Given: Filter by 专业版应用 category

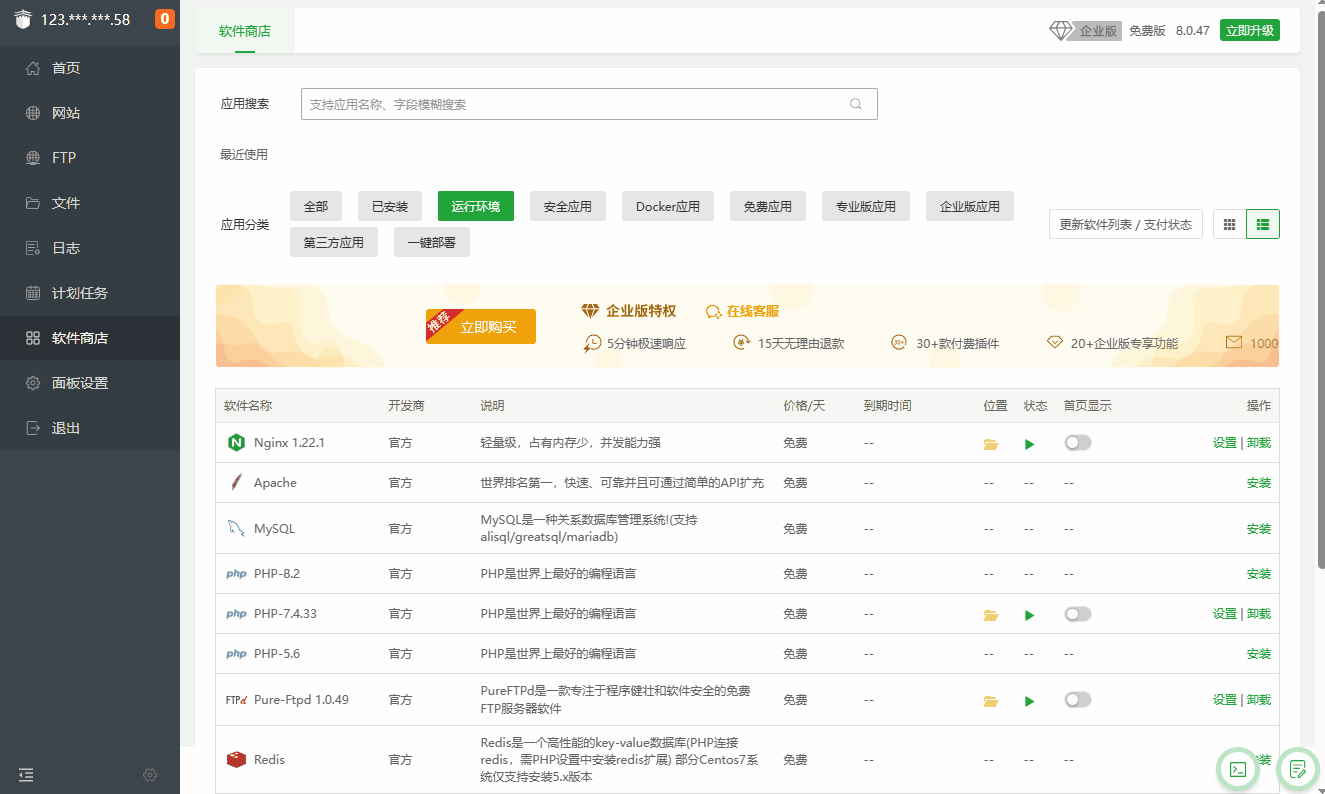Looking at the screenshot, I should pos(866,206).
